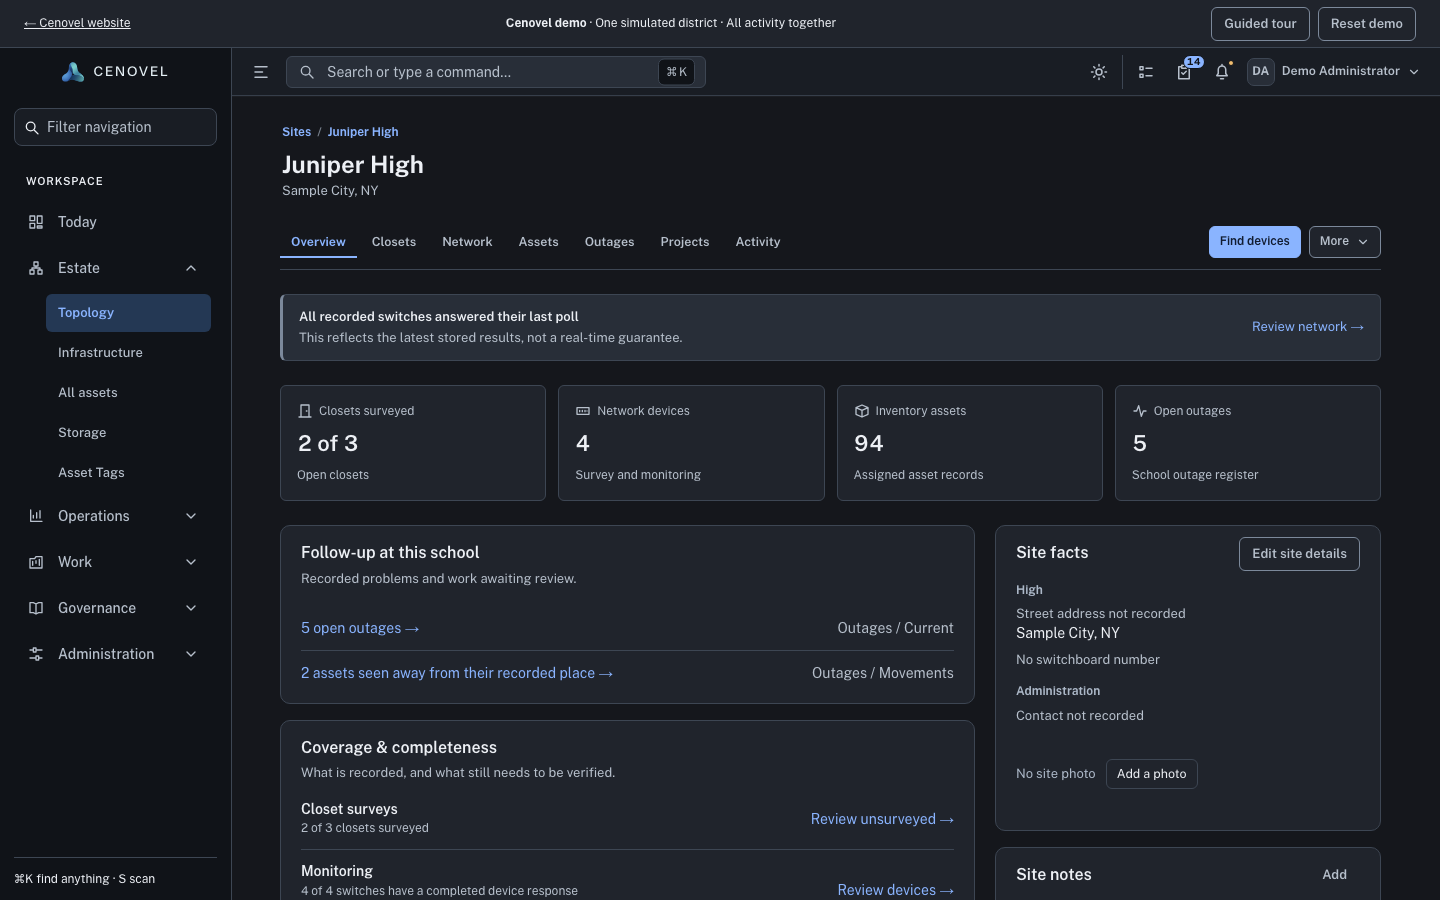Focus the Filter navigation input
Screen dimensions: 1440x900
(x=115, y=127)
